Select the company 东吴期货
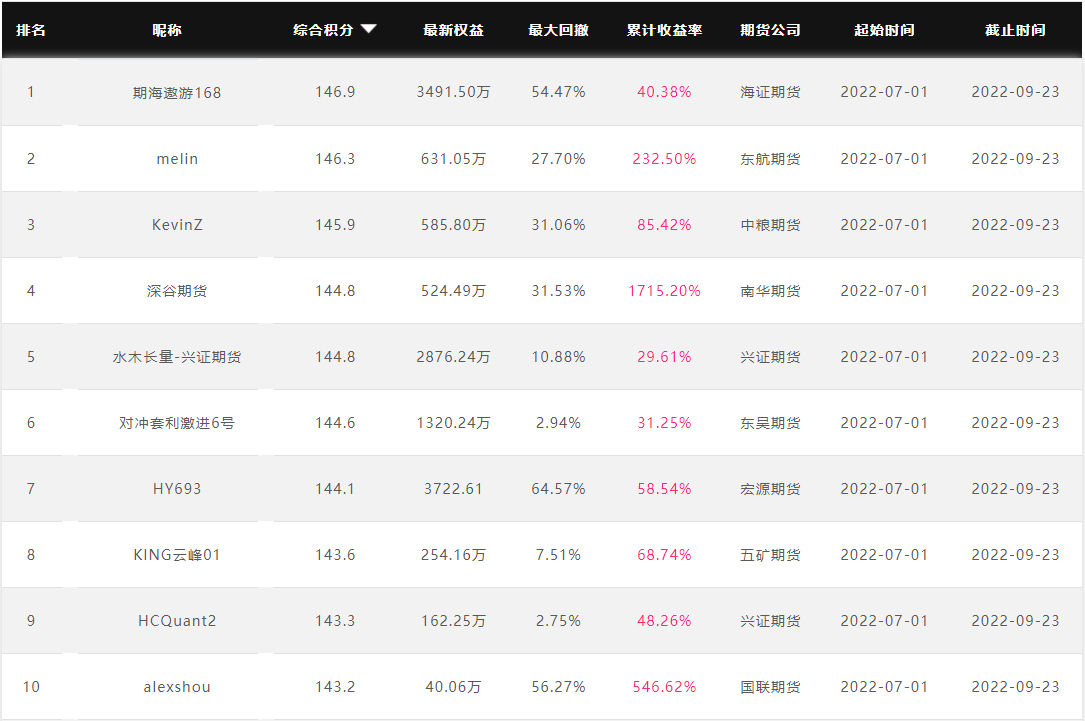The image size is (1085, 721). tap(770, 423)
